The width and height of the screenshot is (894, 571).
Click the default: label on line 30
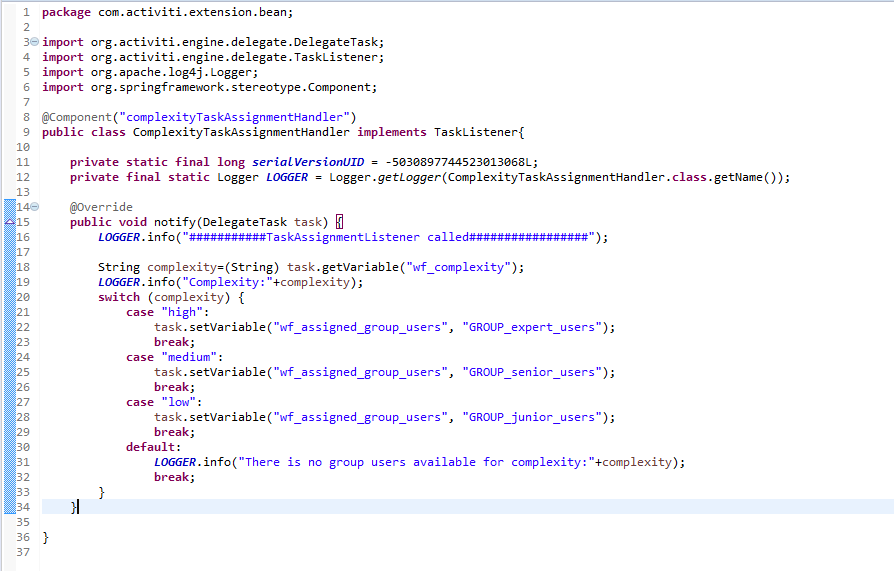(153, 447)
